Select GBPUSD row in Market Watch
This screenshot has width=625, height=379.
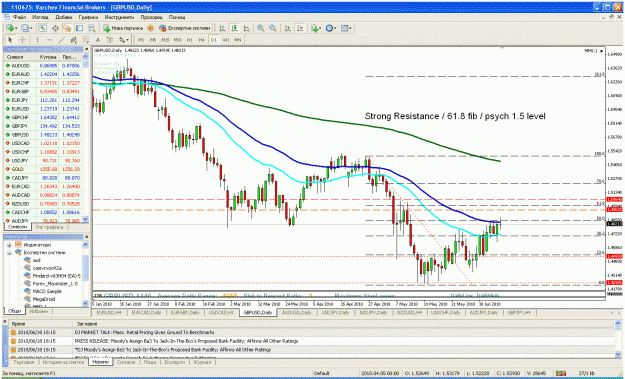[x=43, y=135]
